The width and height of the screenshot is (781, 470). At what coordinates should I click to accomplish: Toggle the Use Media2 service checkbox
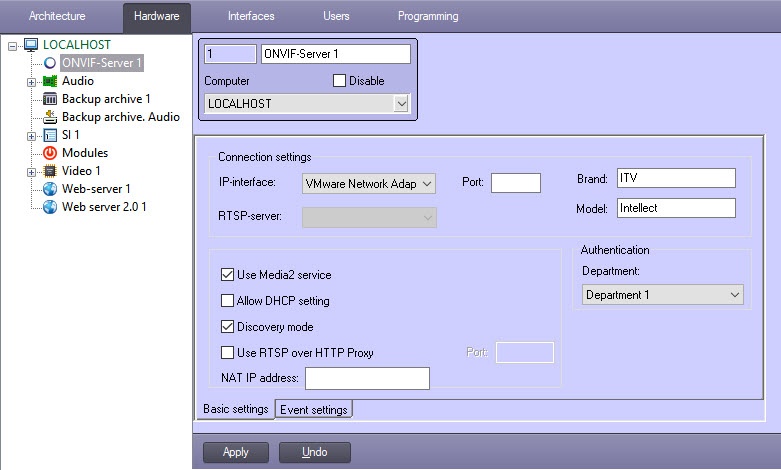[227, 275]
